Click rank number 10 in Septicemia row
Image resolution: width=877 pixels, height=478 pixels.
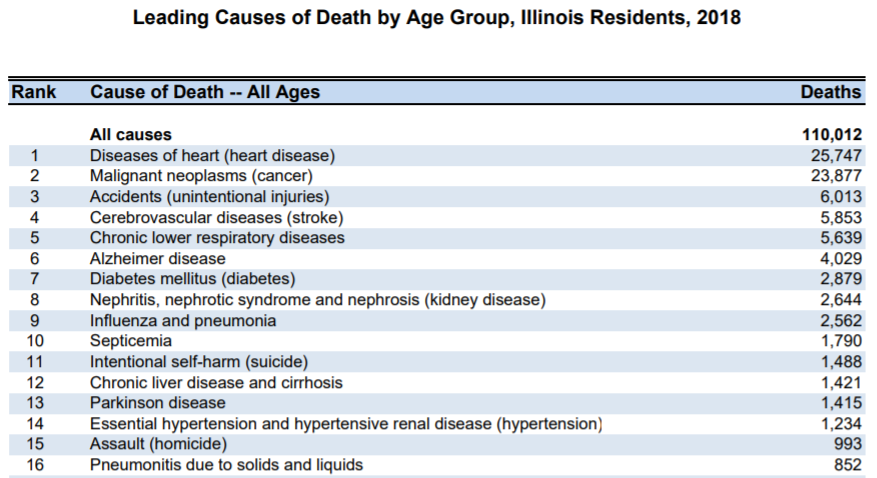[35, 341]
